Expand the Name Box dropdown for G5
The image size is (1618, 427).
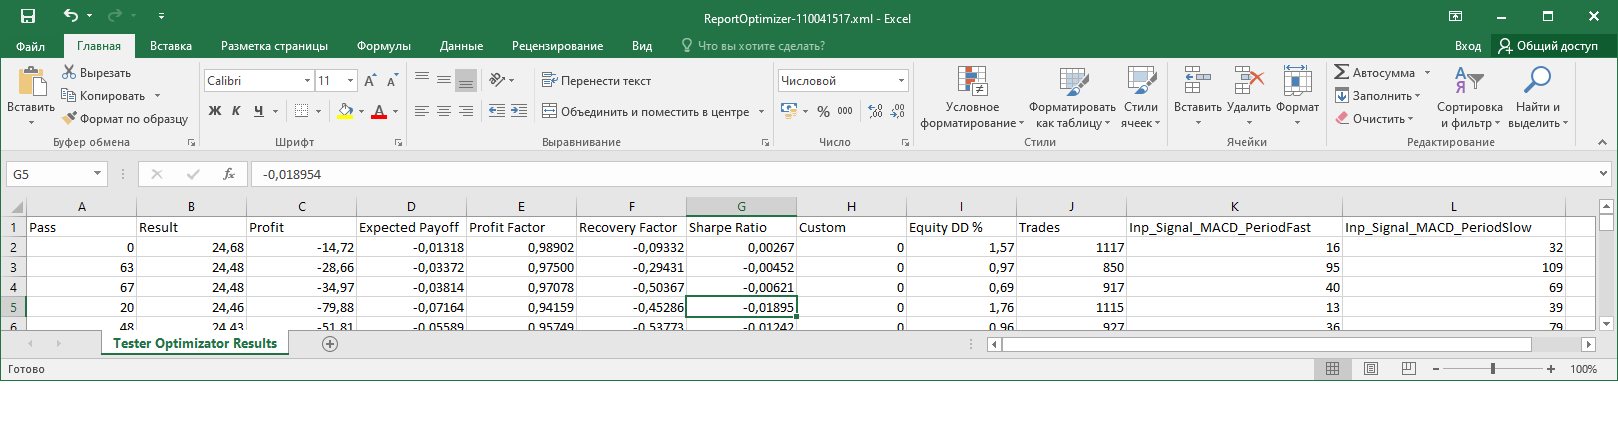click(x=97, y=174)
